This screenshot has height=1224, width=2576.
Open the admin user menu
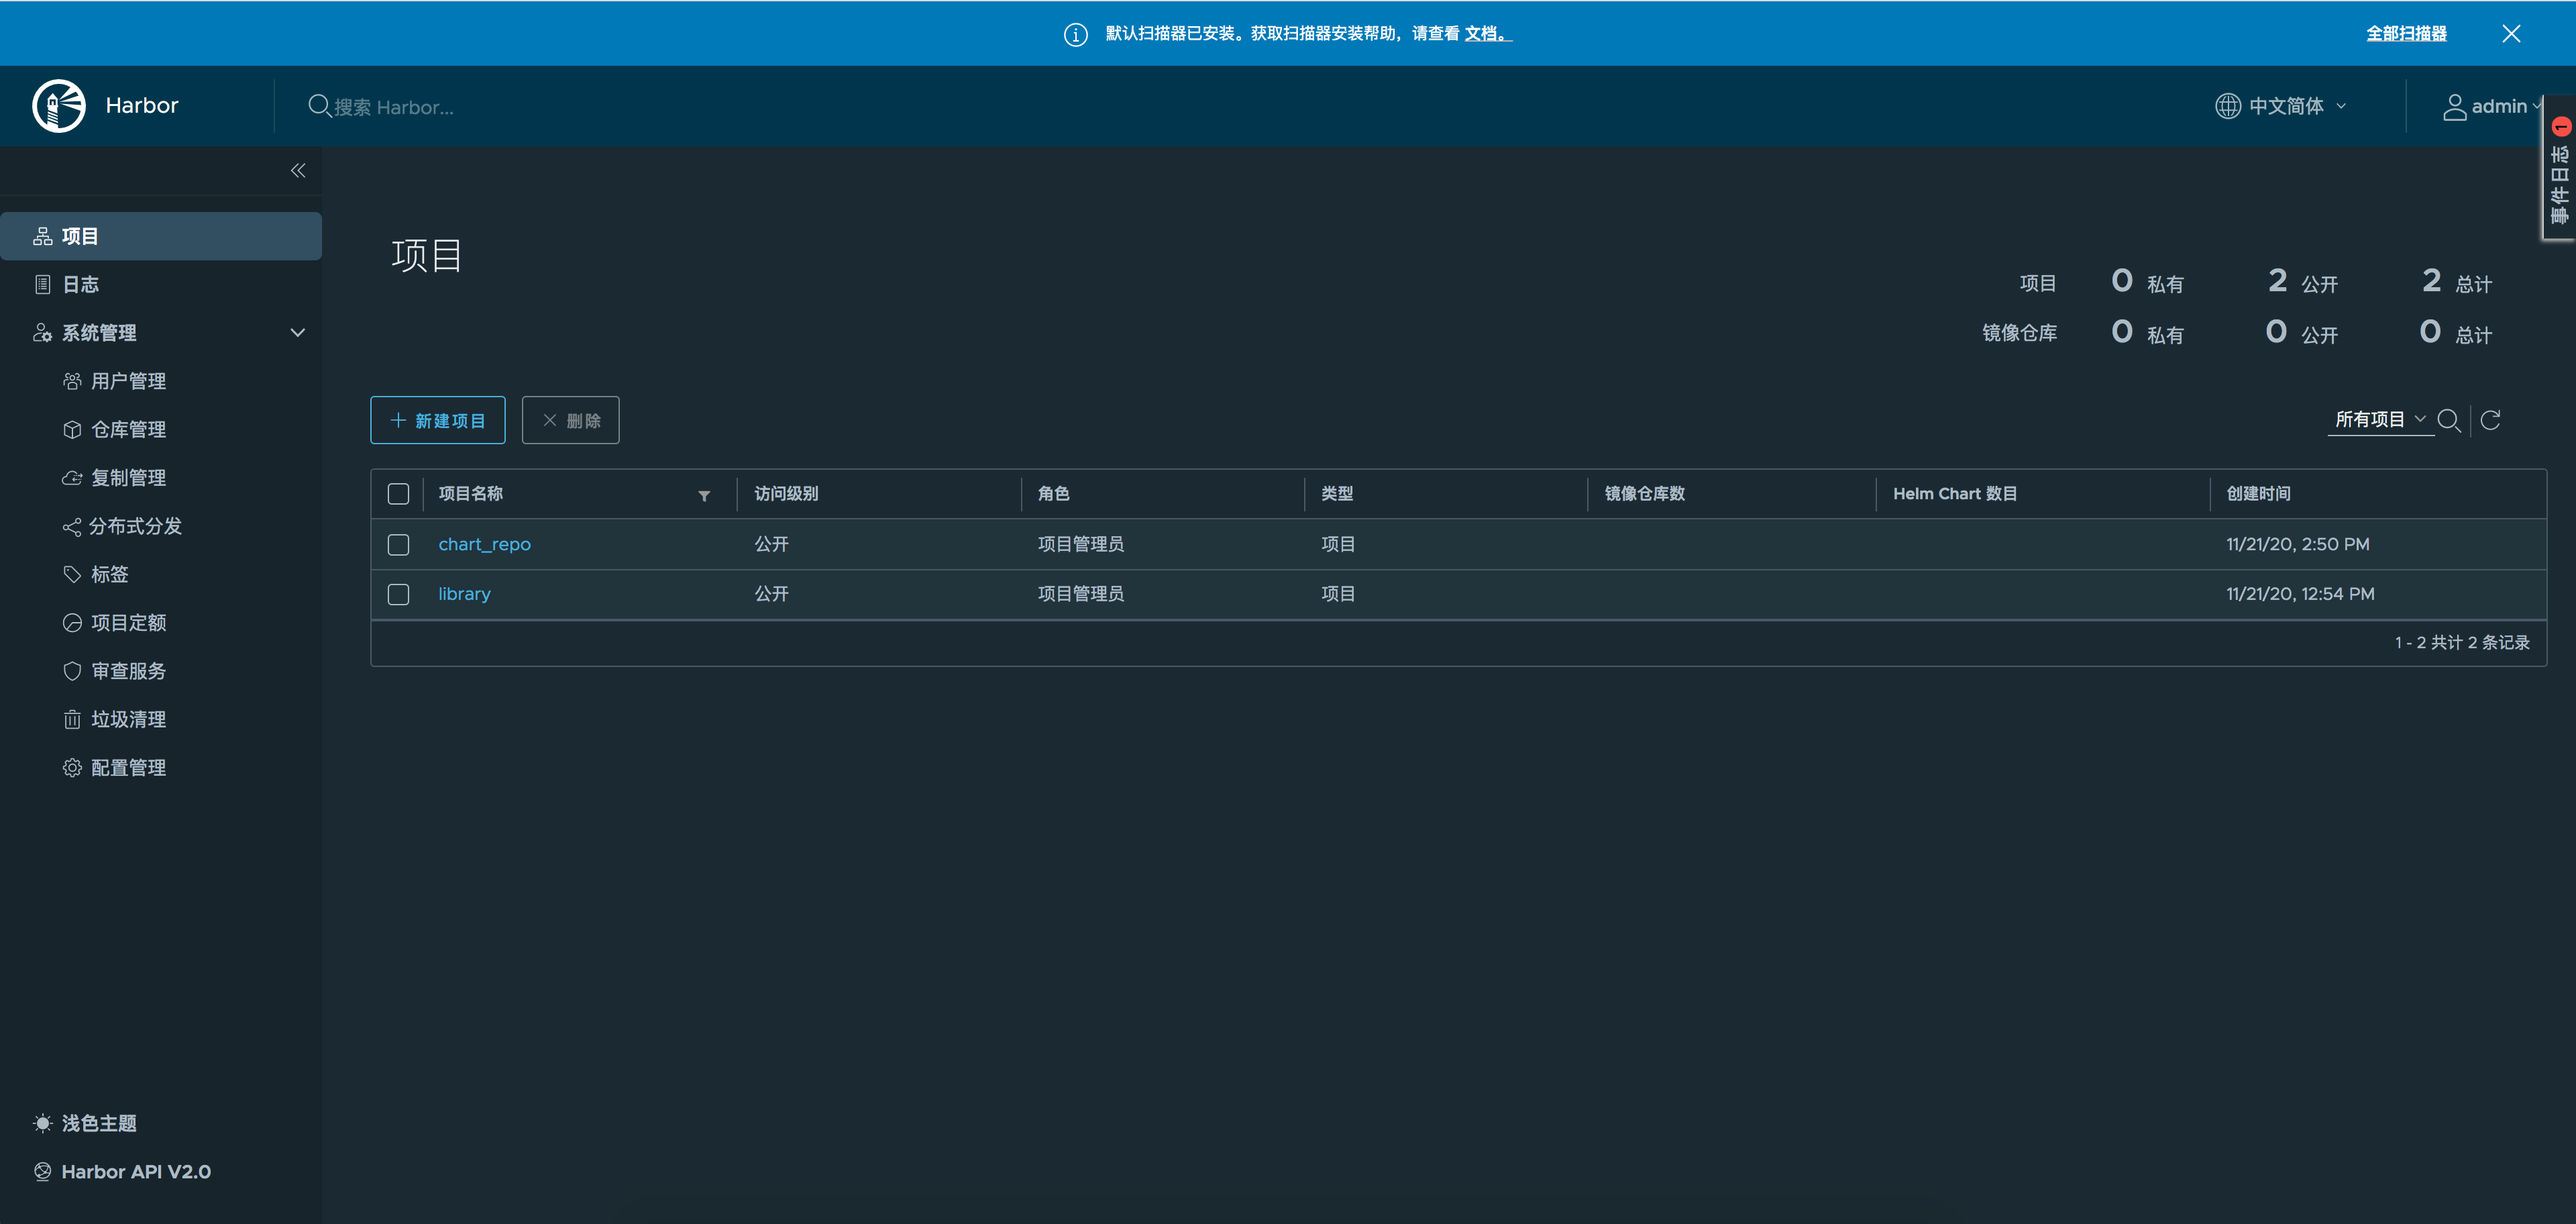2492,106
